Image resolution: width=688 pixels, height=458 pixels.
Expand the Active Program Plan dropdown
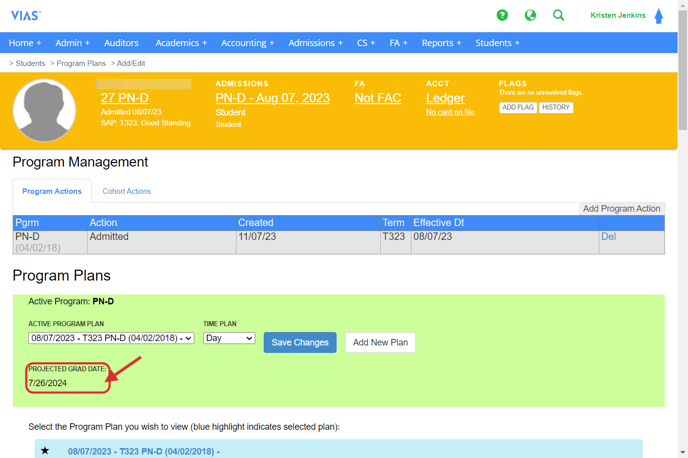tap(111, 338)
